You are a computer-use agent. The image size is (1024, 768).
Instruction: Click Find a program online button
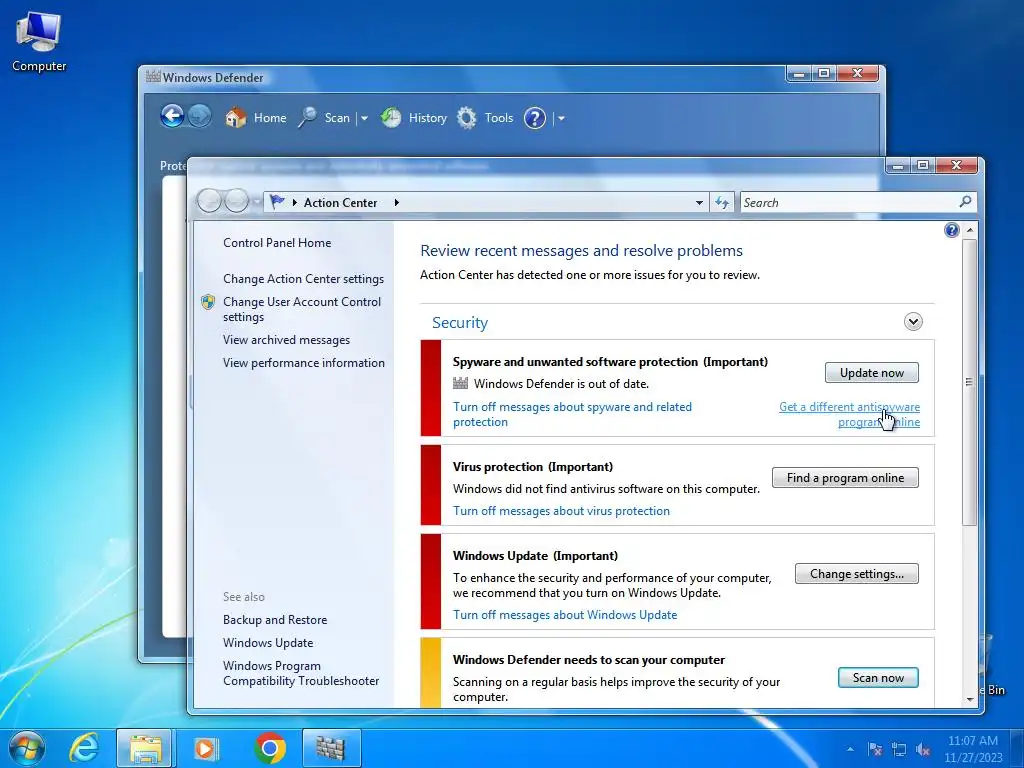845,478
